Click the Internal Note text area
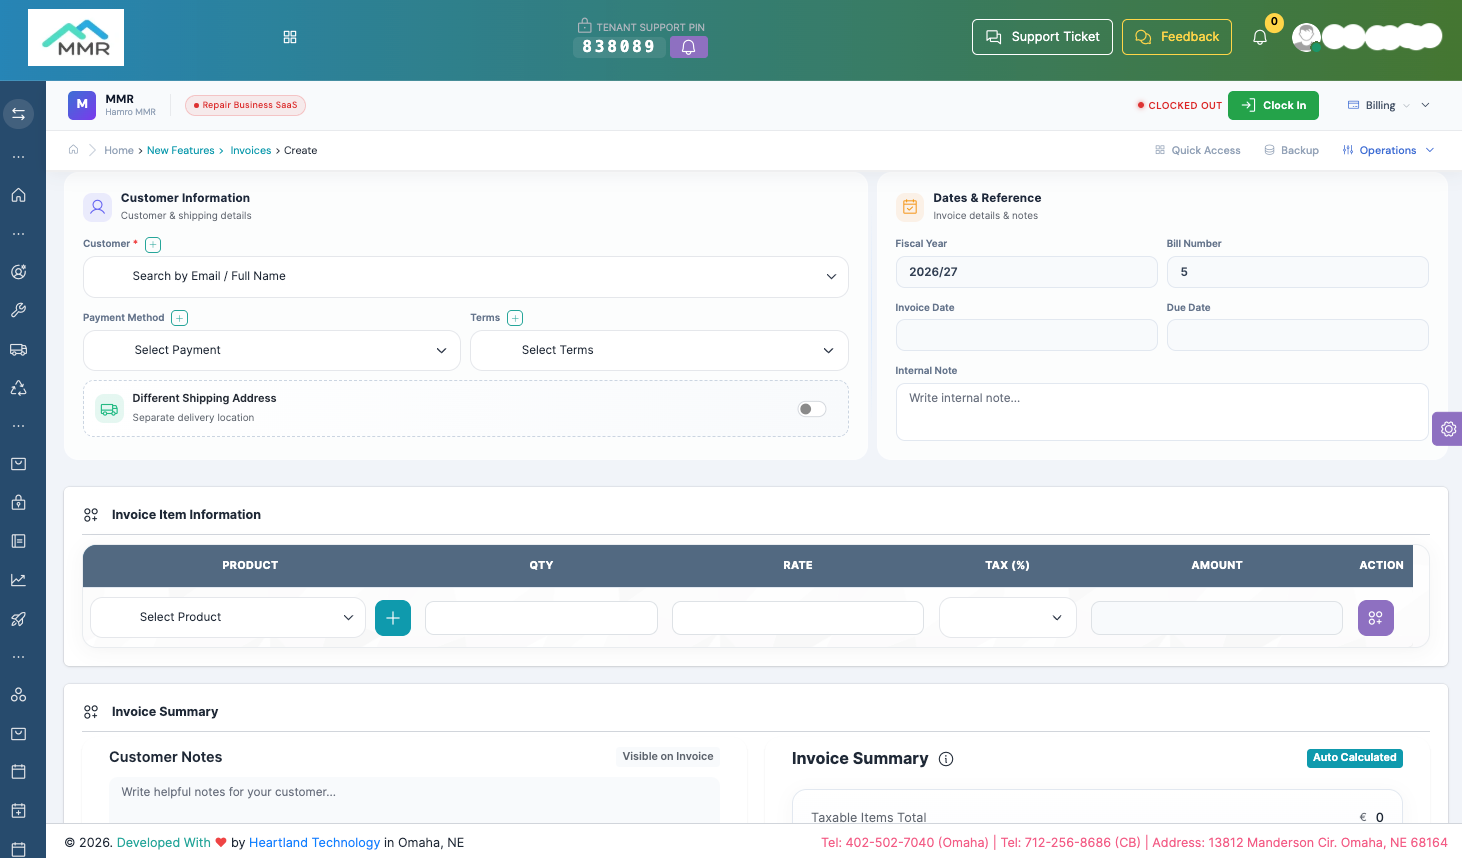Viewport: 1462px width, 858px height. 1162,412
